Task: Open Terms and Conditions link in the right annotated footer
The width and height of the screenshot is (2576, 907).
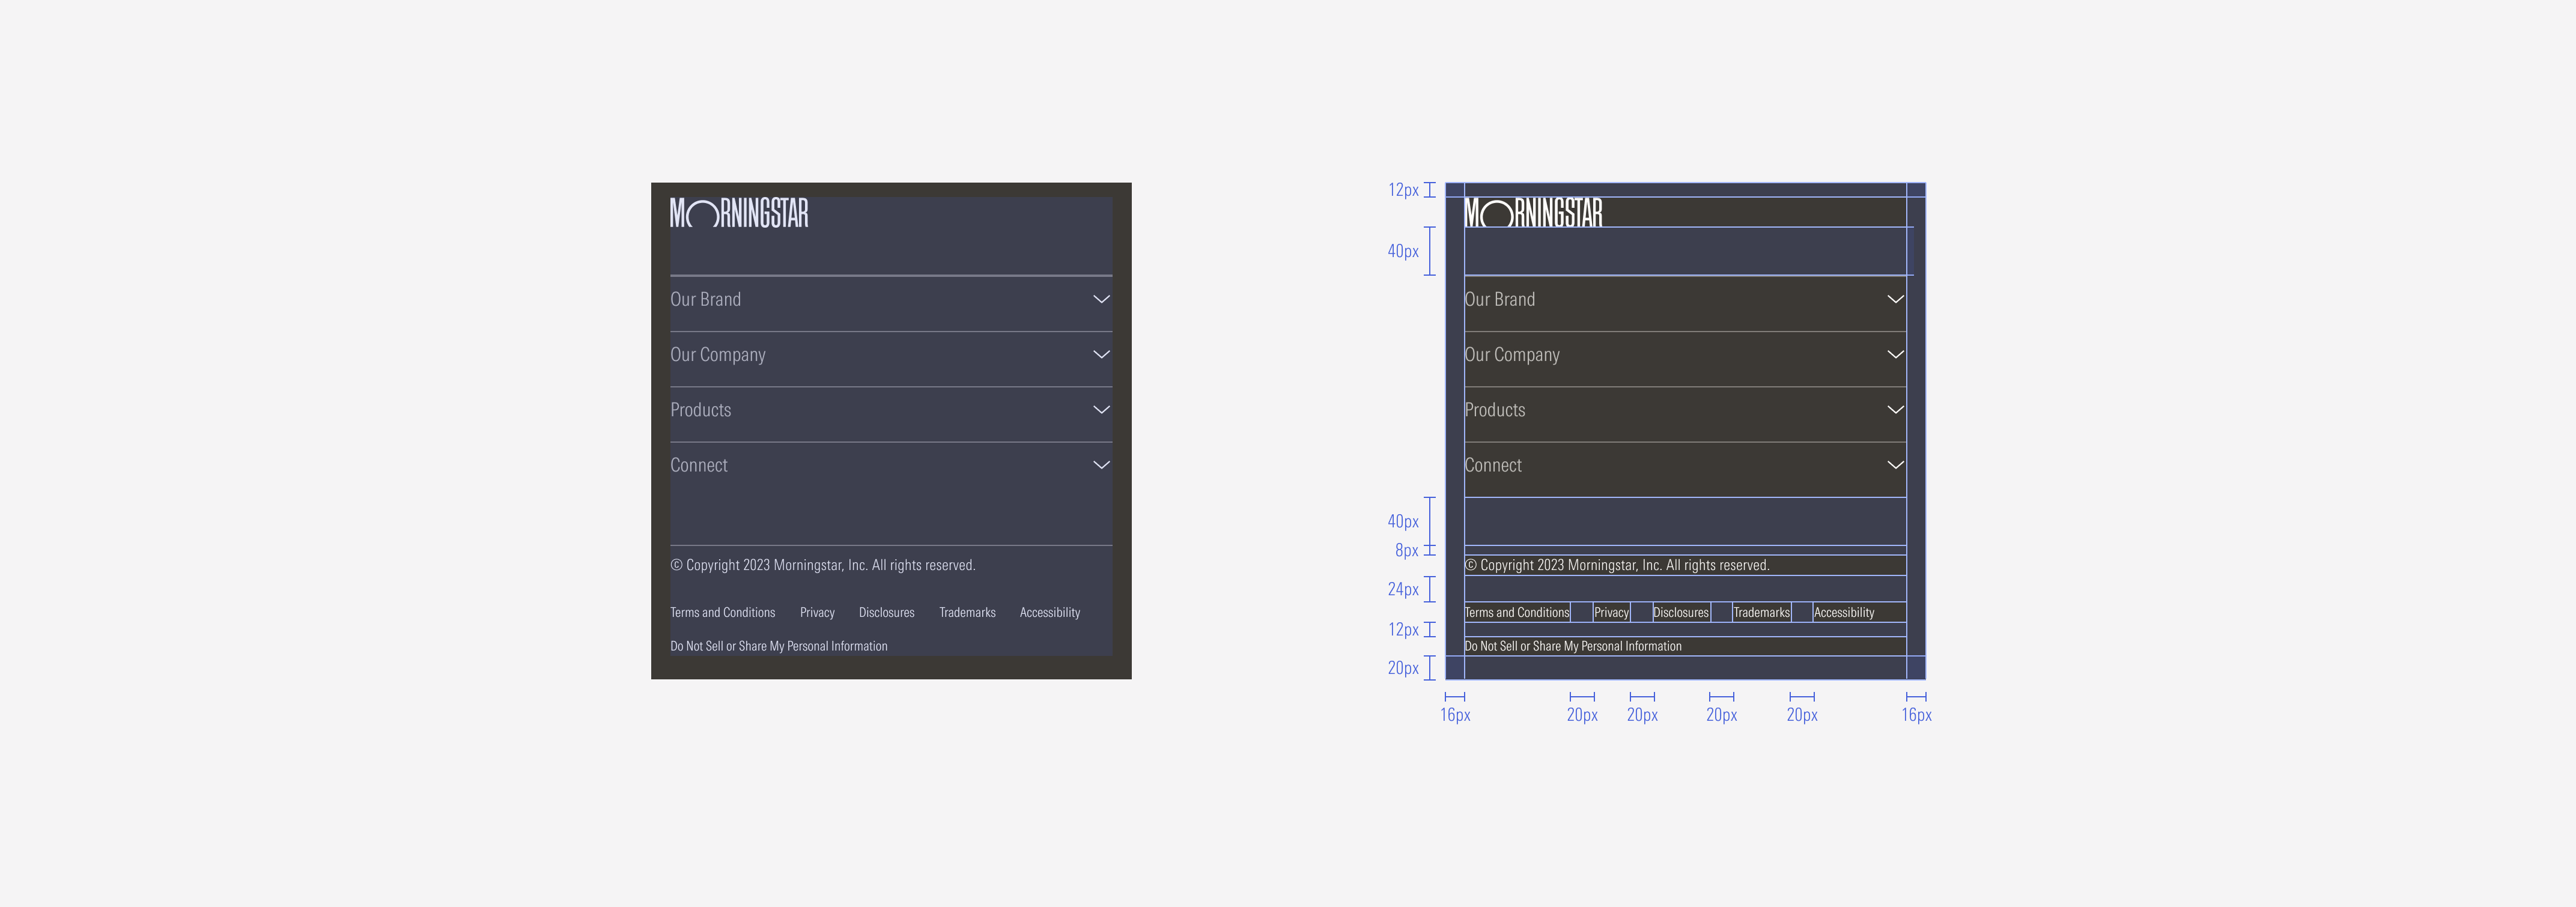Action: tap(1516, 612)
